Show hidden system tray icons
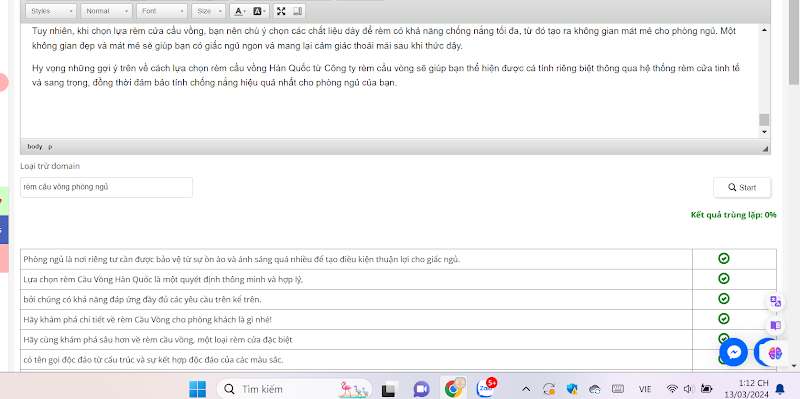The image size is (800, 399). [526, 389]
